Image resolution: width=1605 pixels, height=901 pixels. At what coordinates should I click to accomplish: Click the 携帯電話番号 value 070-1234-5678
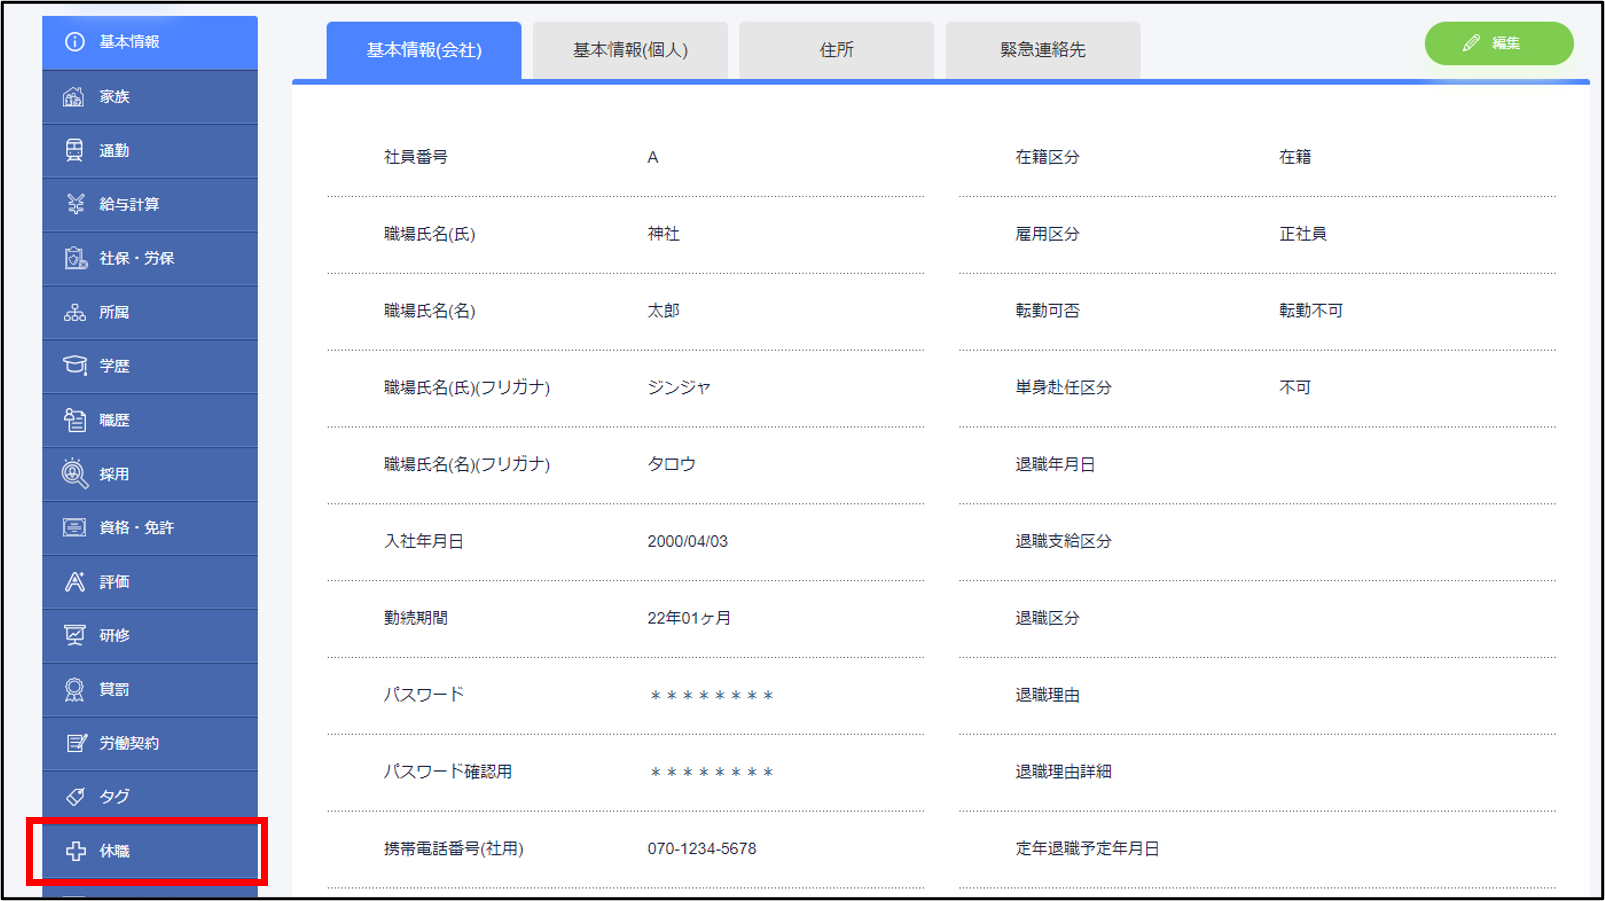click(702, 849)
